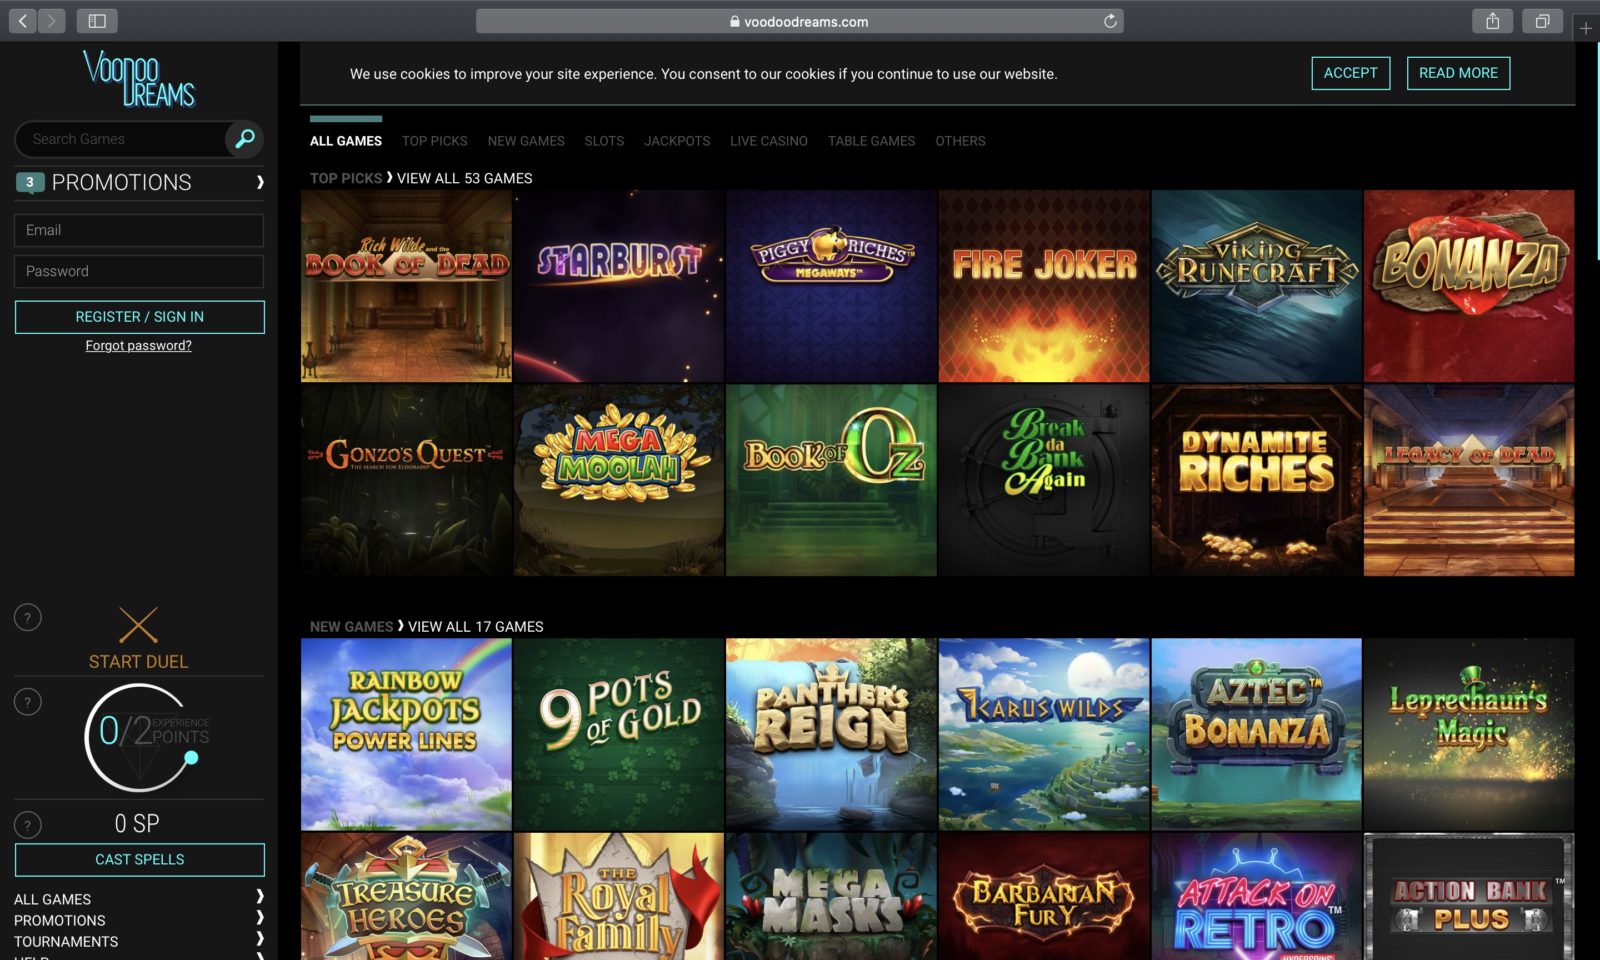Reload the page with Safari's refresh icon

(1109, 20)
